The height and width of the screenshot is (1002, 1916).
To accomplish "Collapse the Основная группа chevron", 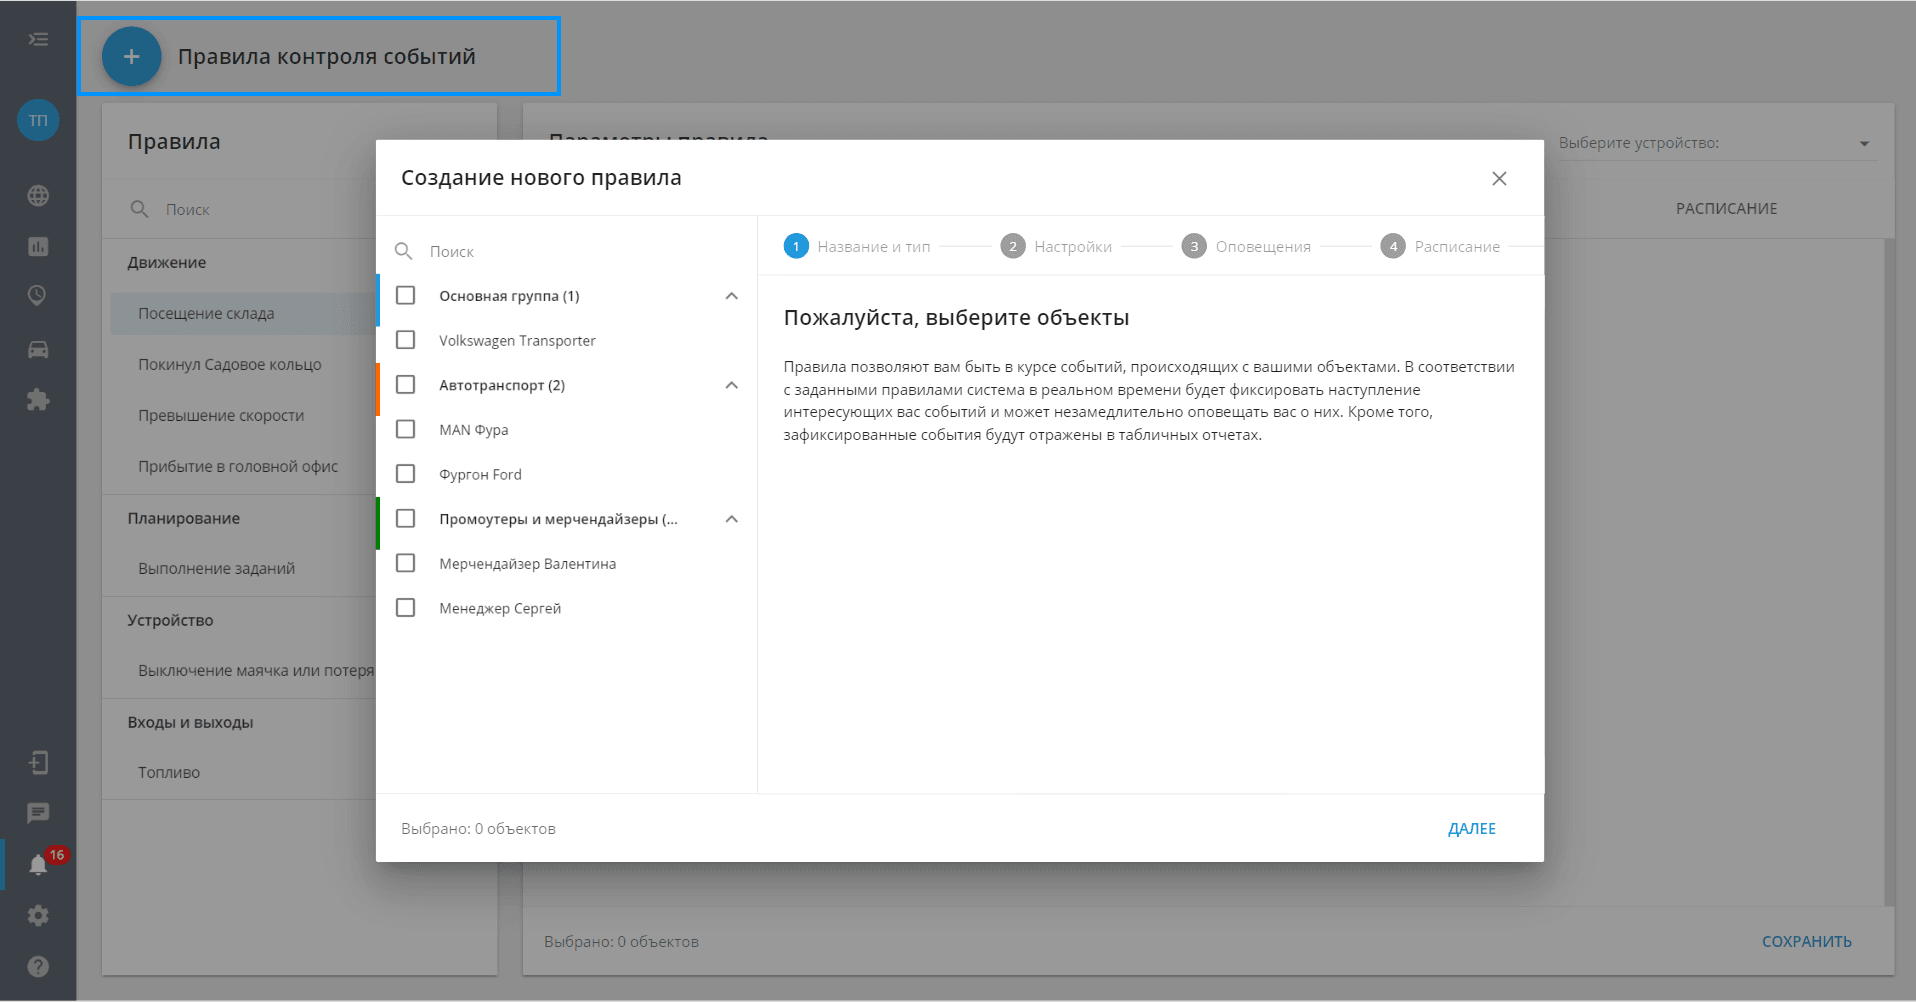I will tap(732, 296).
